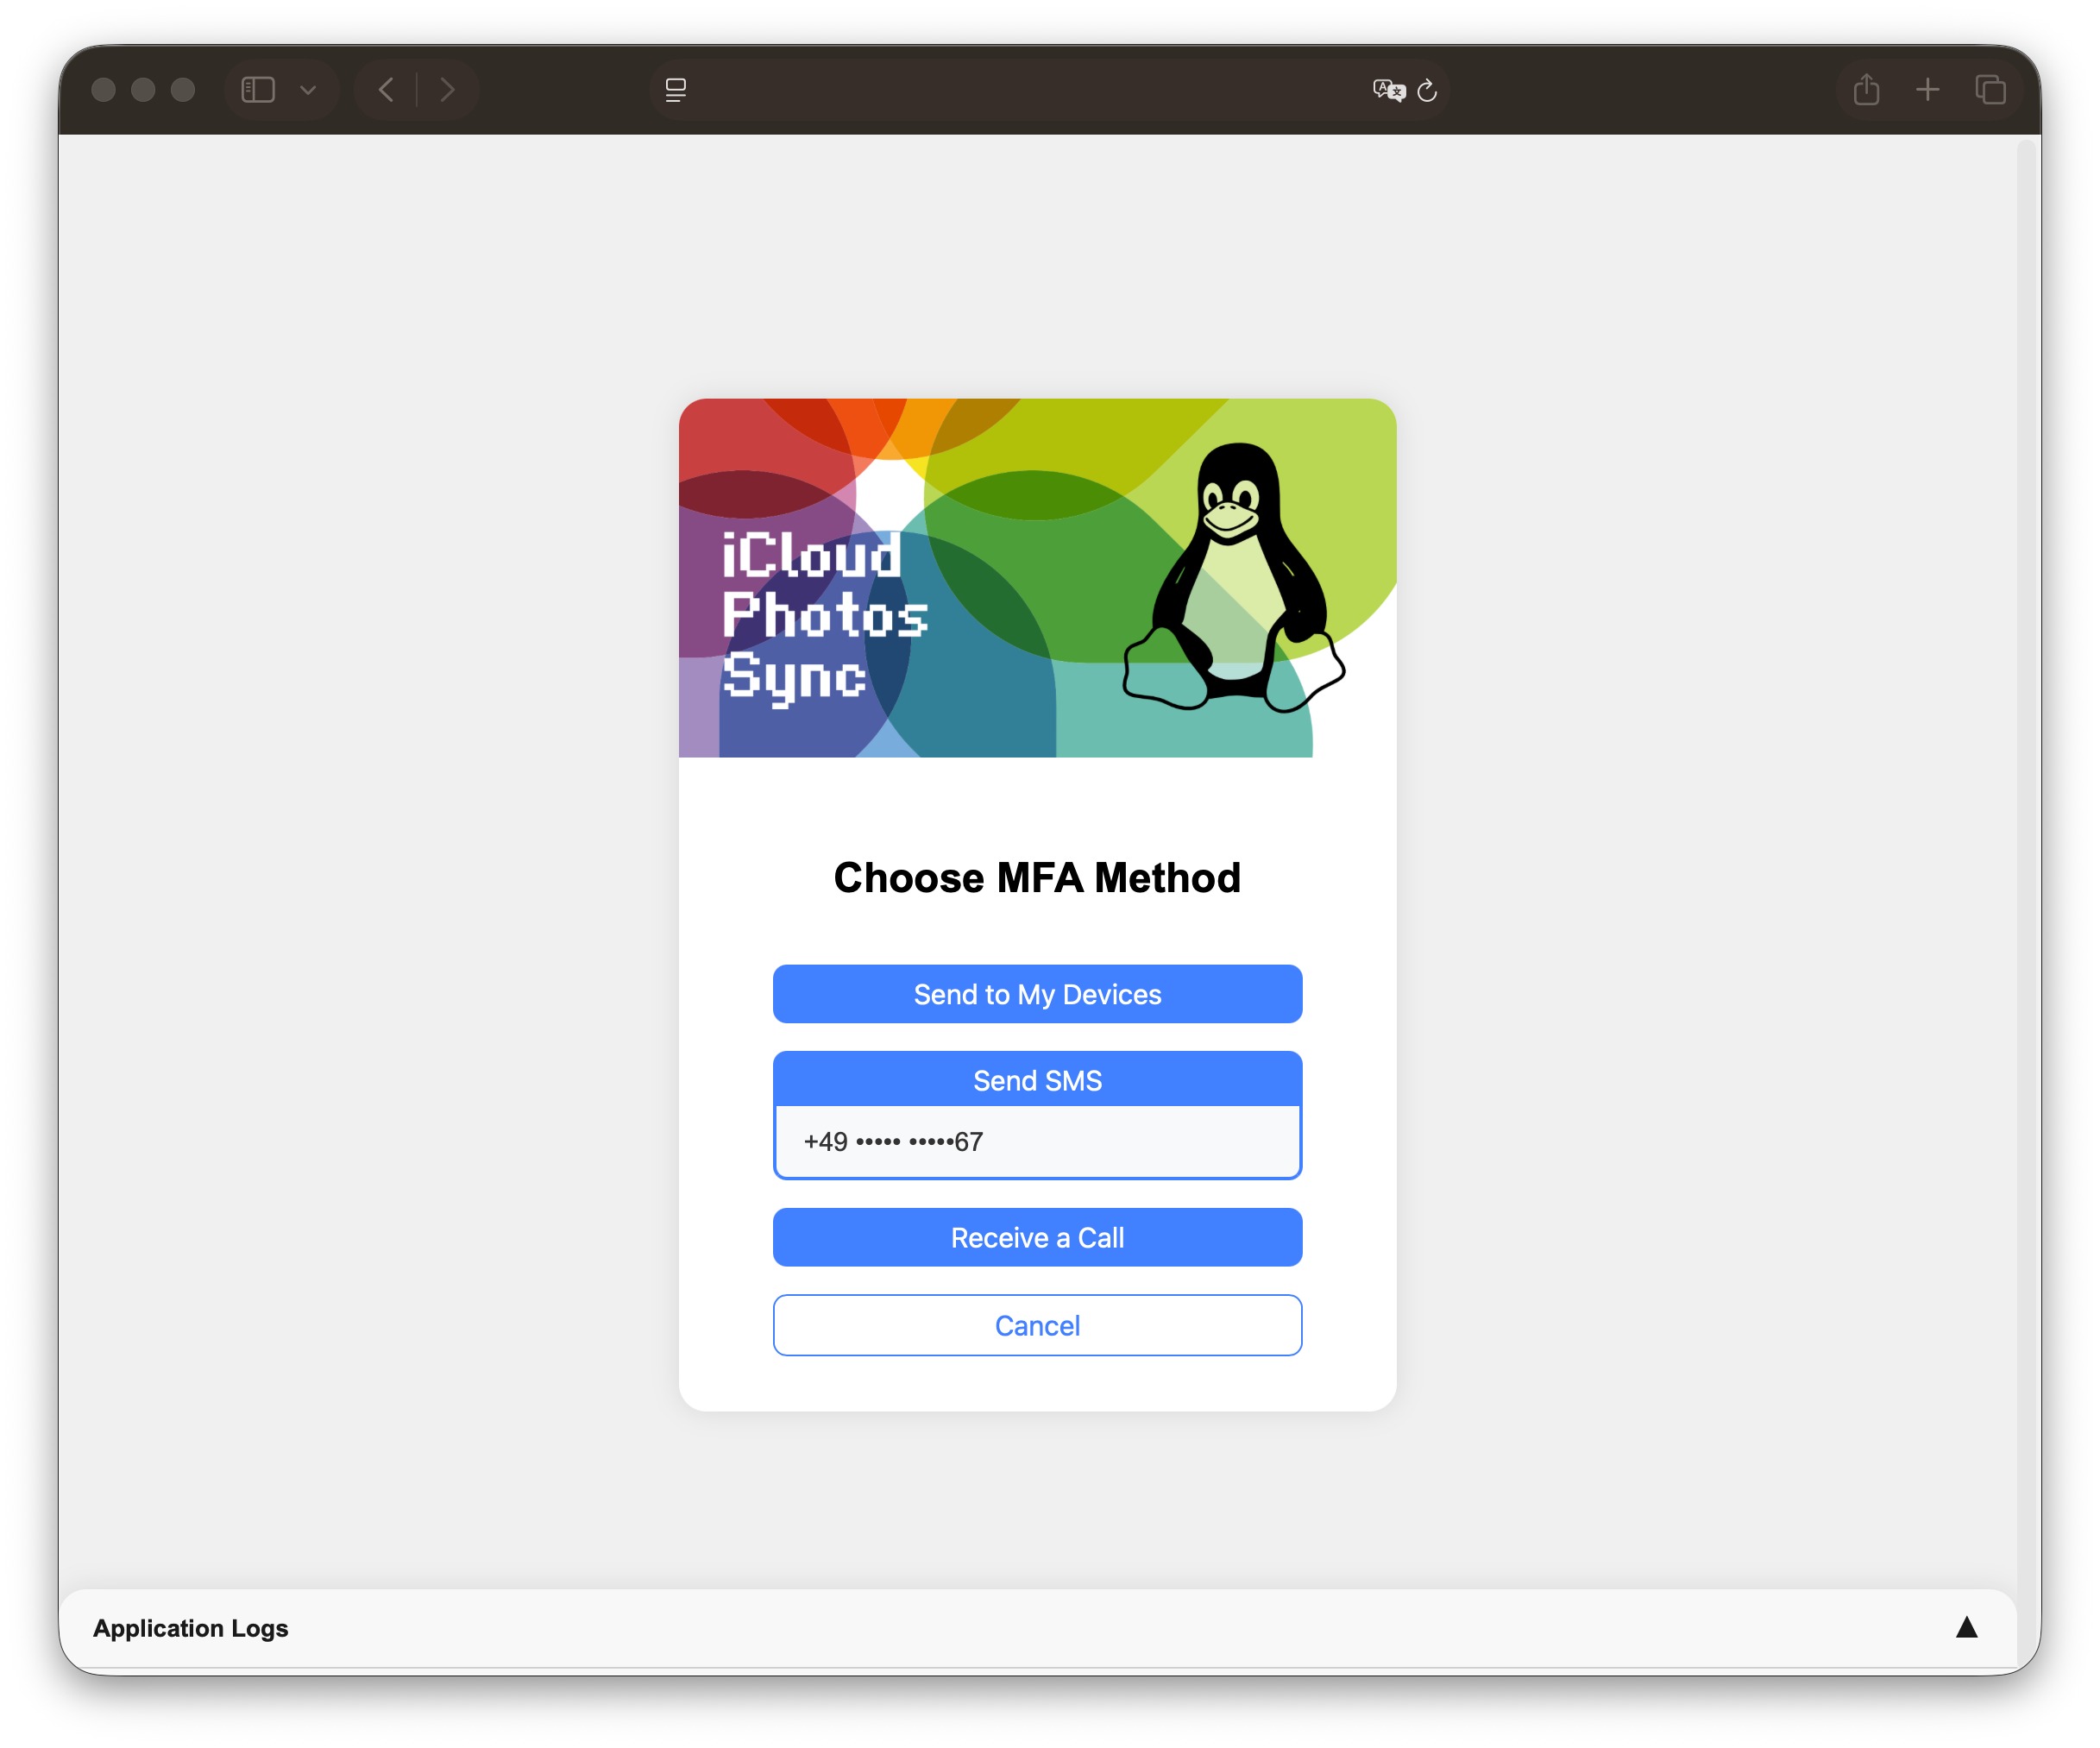
Task: Toggle the browser sidebar
Action: coord(257,89)
